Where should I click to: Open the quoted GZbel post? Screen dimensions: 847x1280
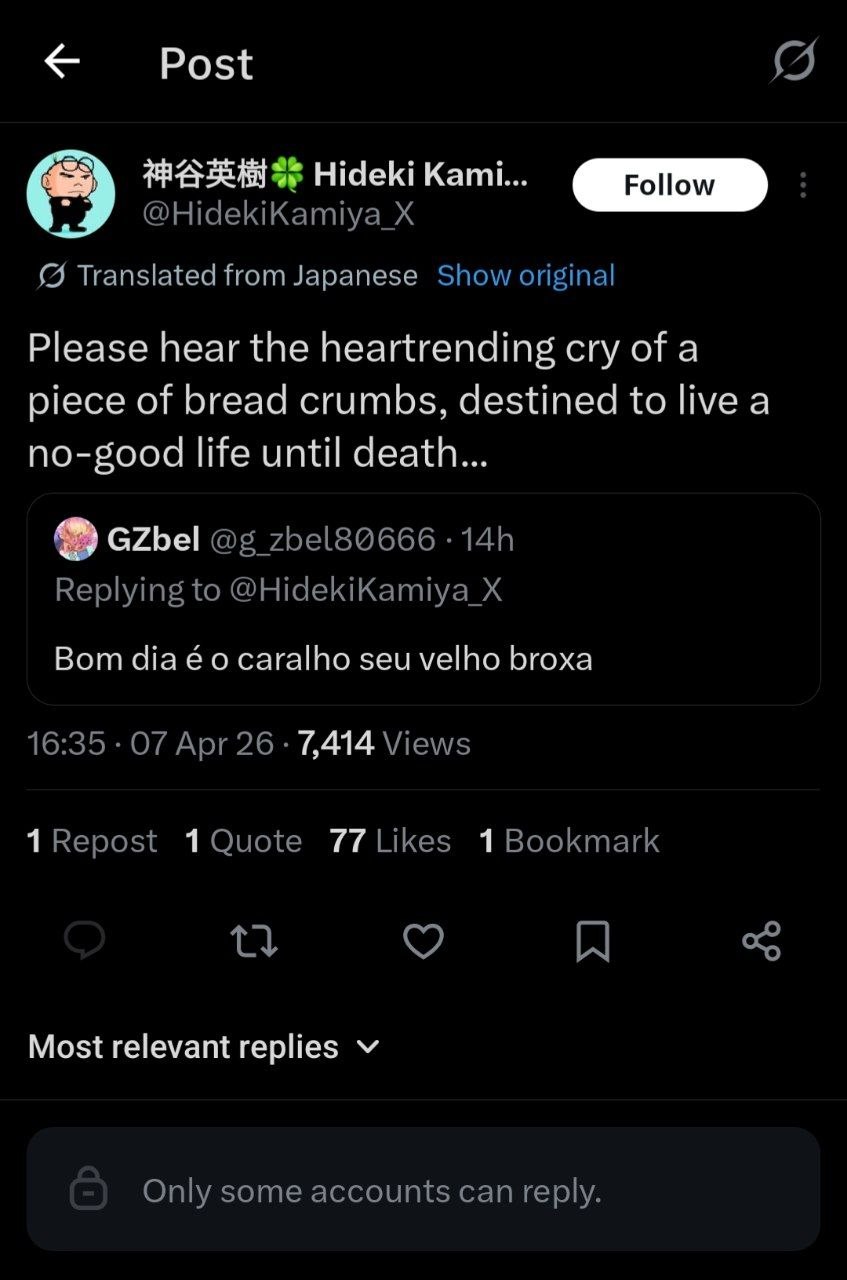click(x=423, y=659)
